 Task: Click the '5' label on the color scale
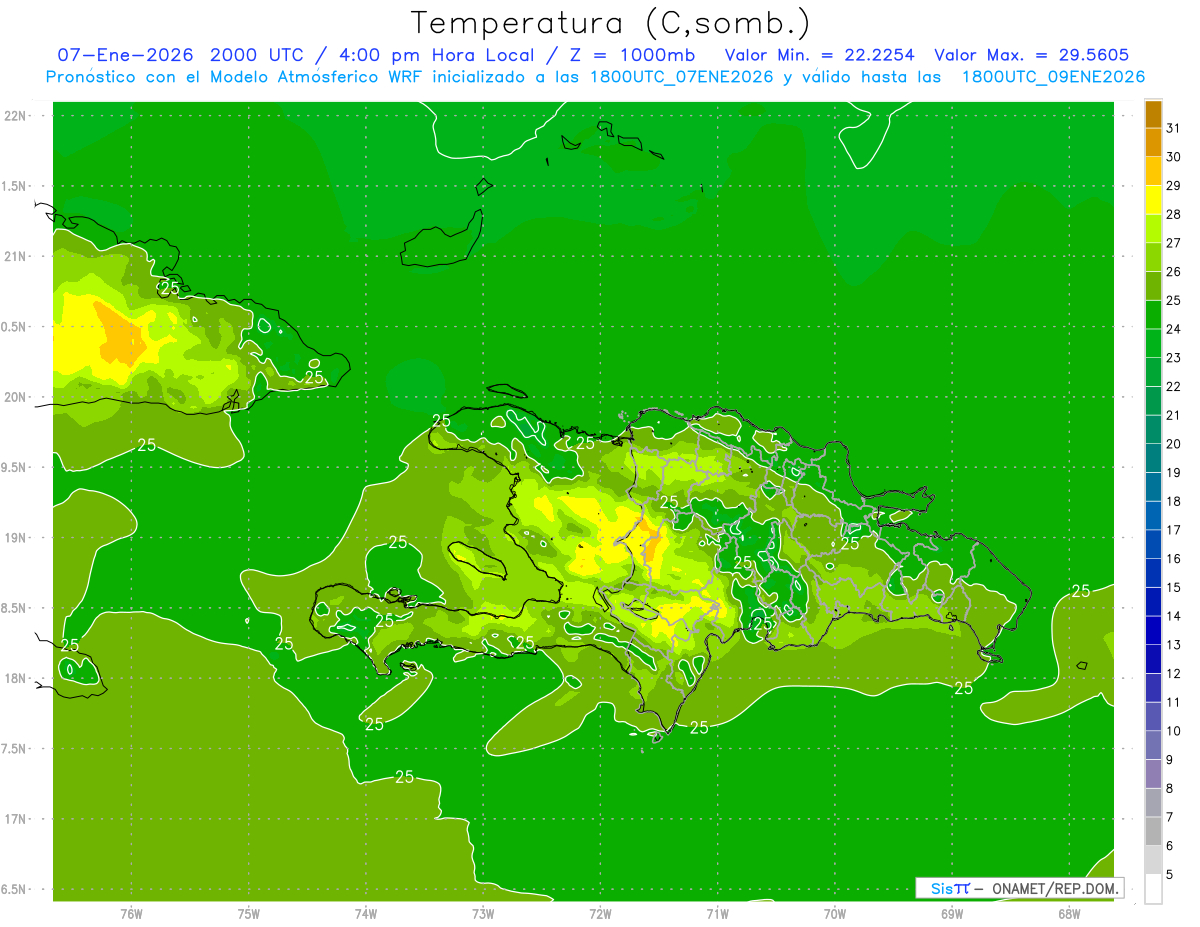pos(1170,875)
